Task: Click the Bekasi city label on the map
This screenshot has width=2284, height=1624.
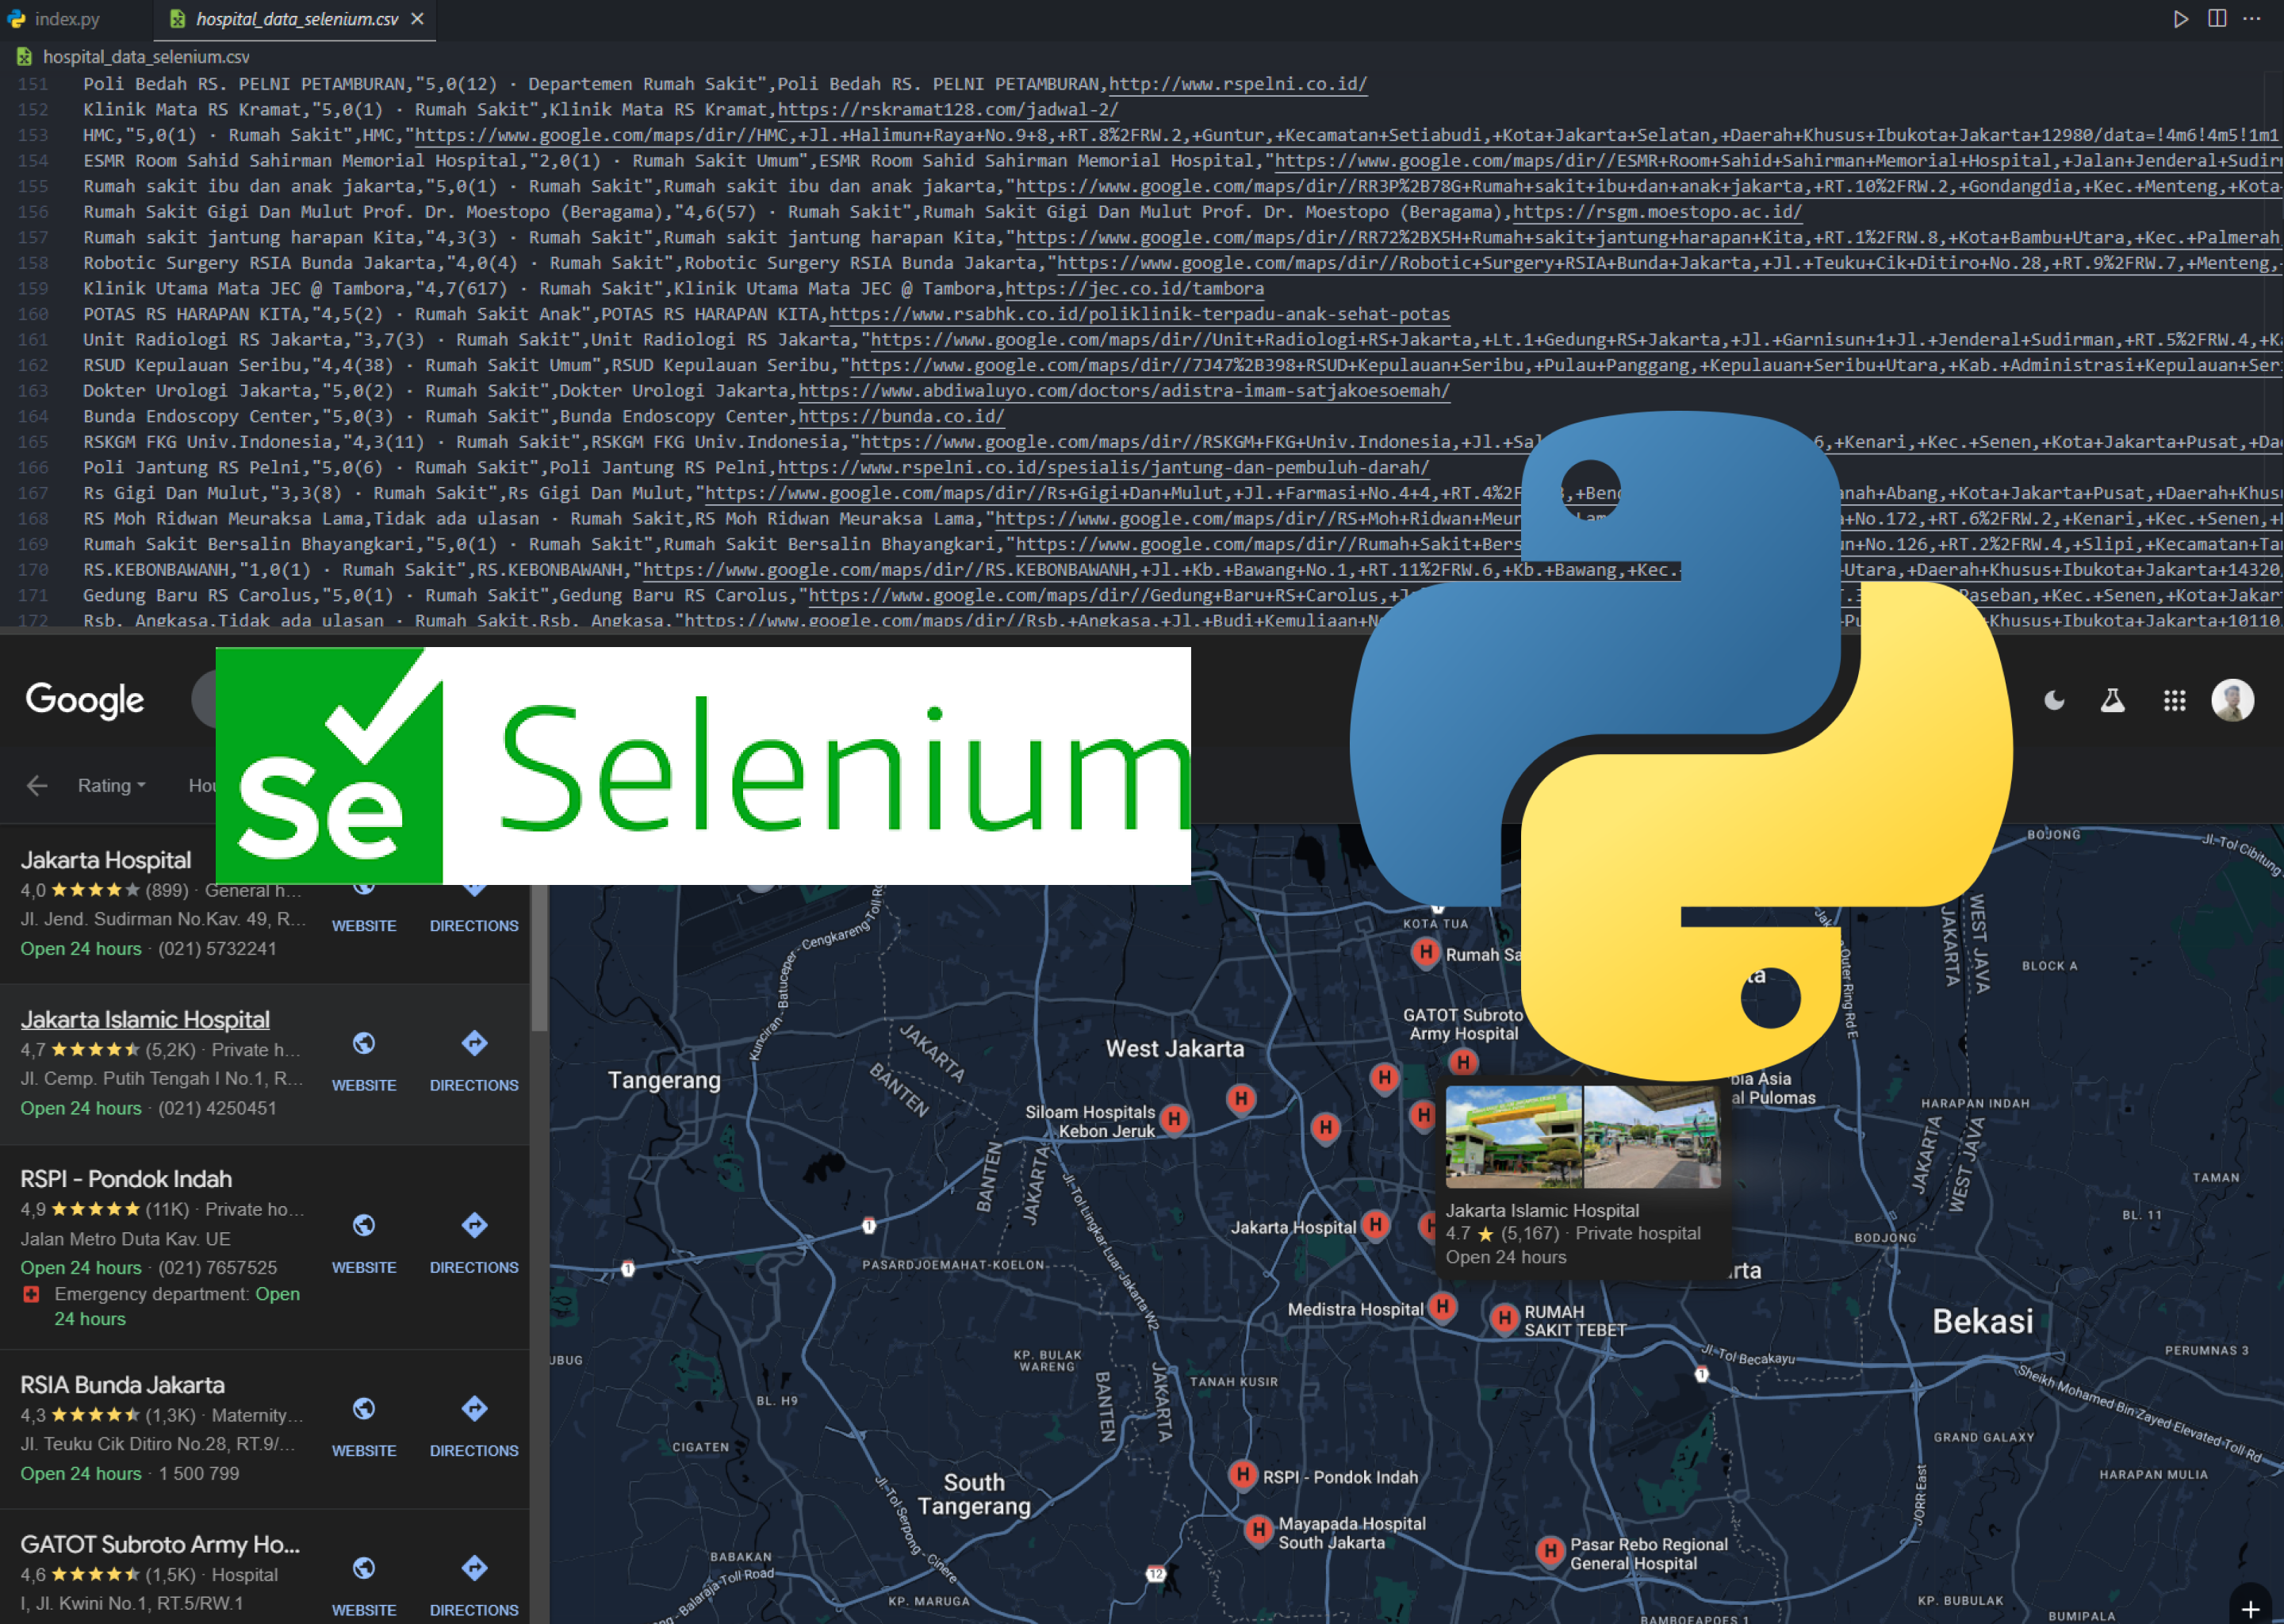Action: pos(1982,1322)
